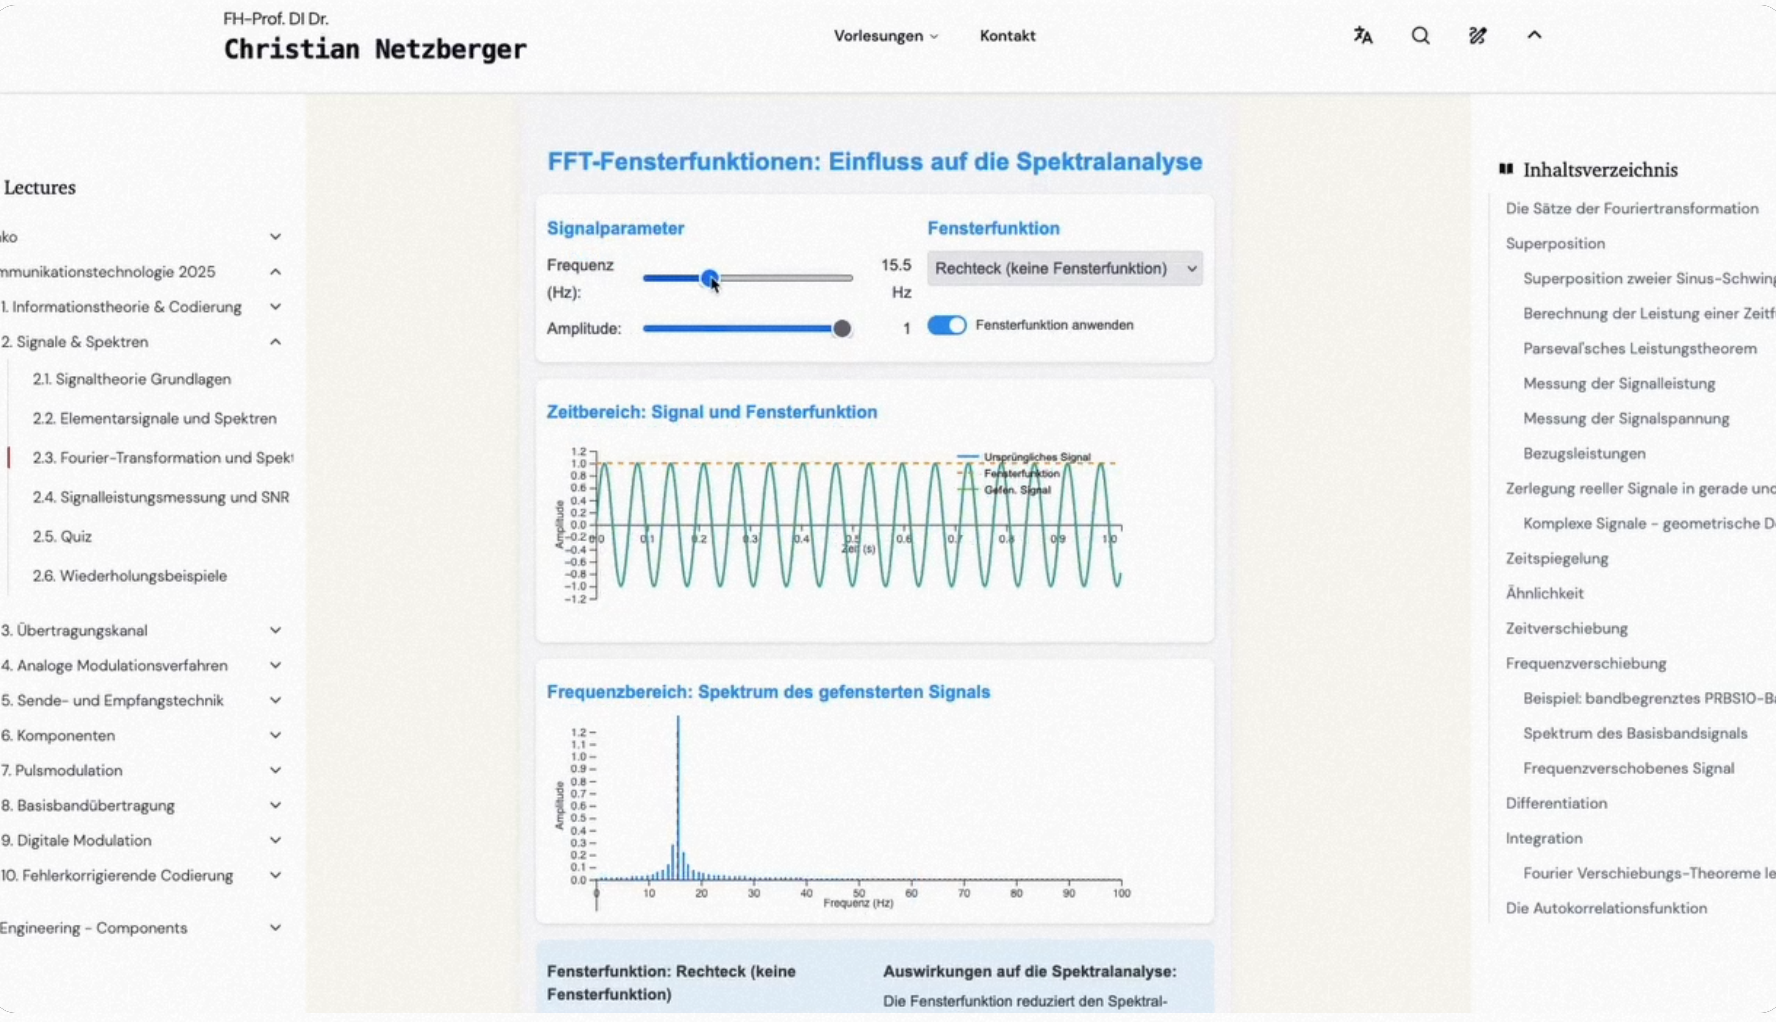Toggle the Fensterfunktion anwenden switch

click(946, 325)
